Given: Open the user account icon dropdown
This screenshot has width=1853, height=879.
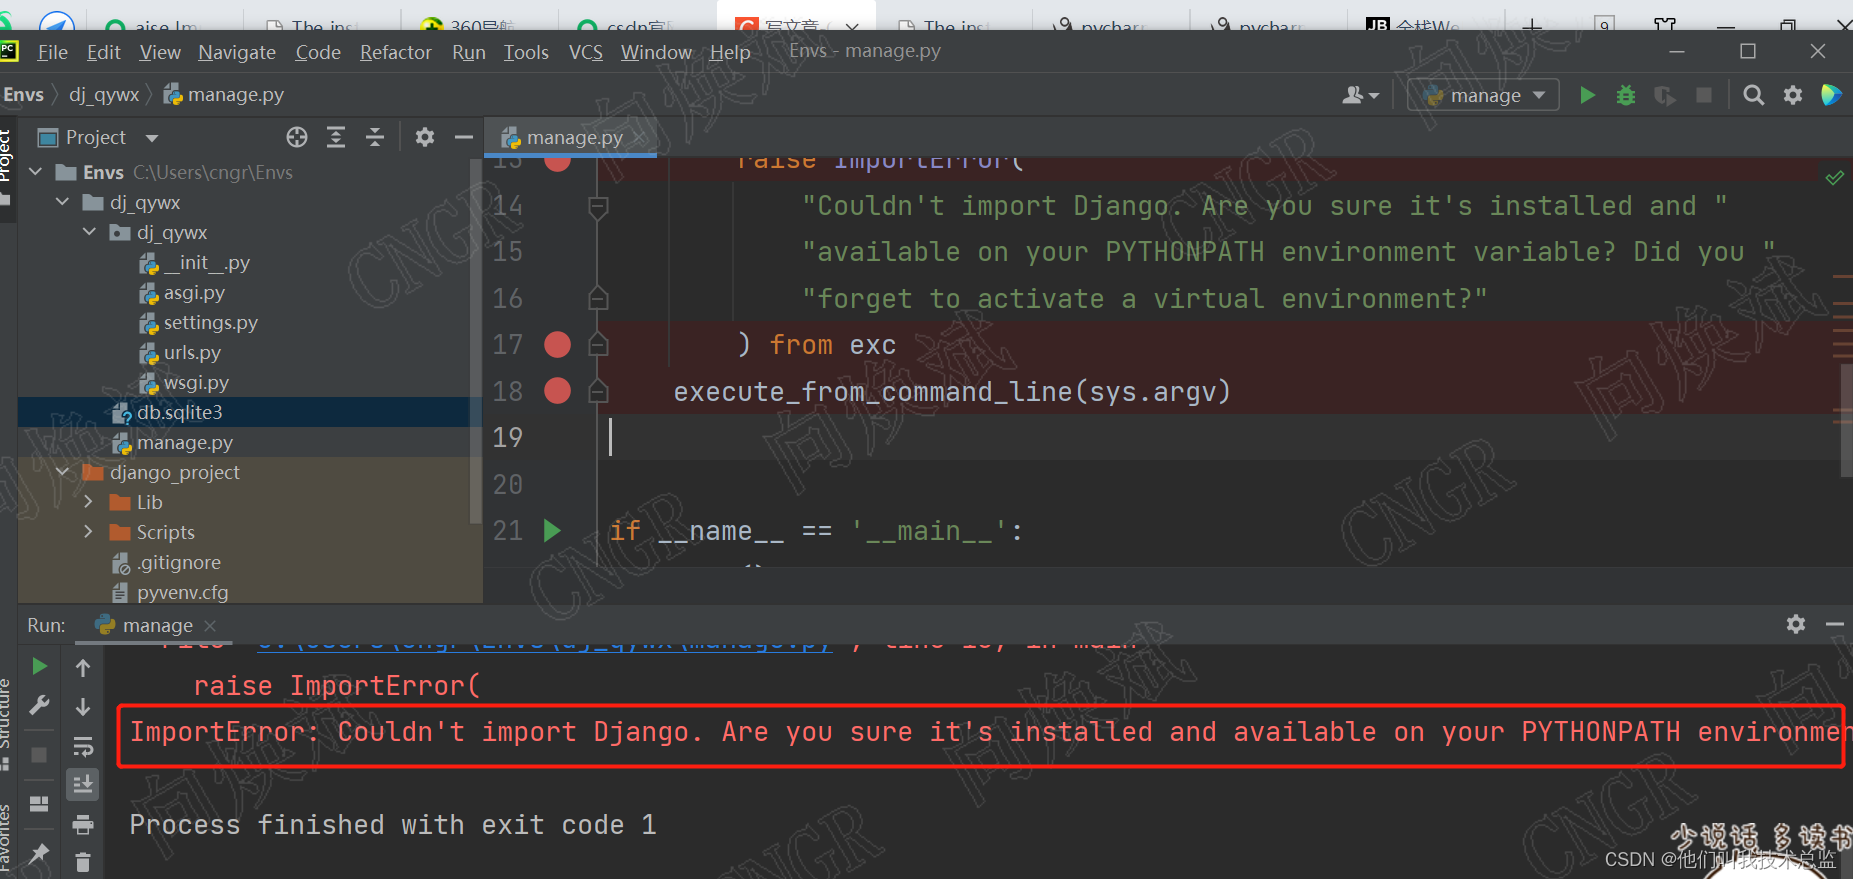Looking at the screenshot, I should click(1360, 95).
